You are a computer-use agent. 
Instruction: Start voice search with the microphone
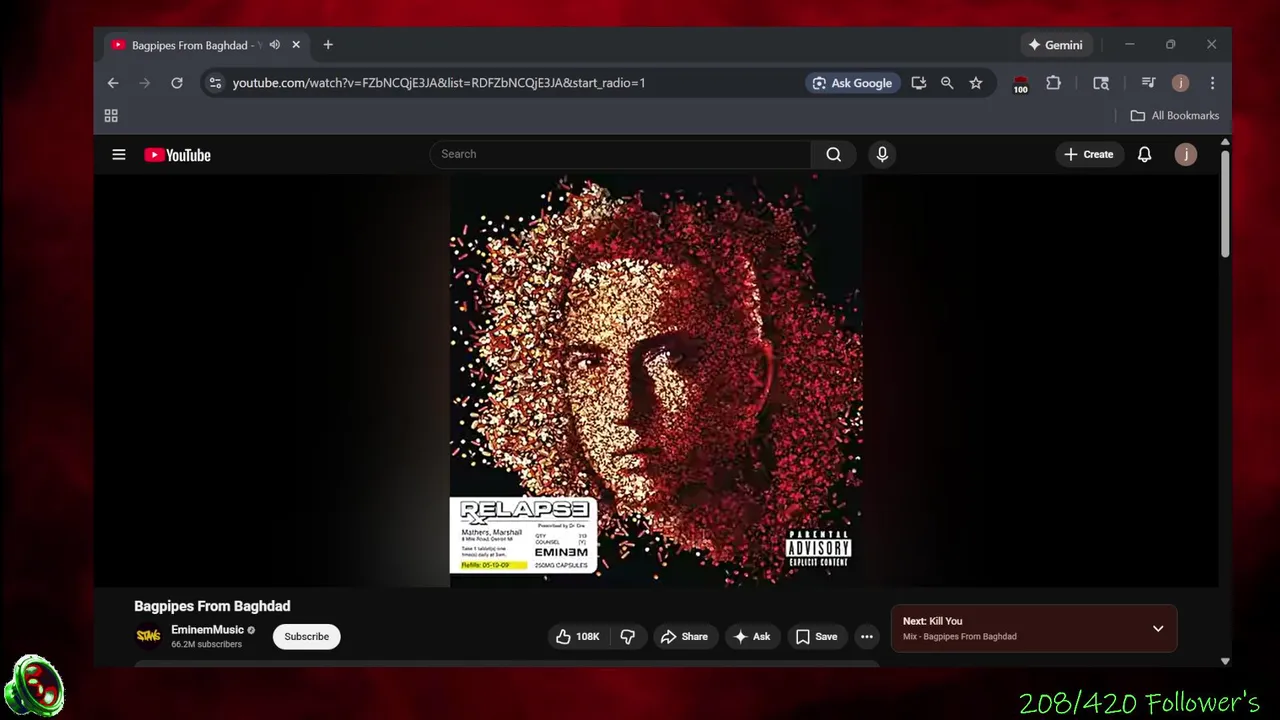882,154
